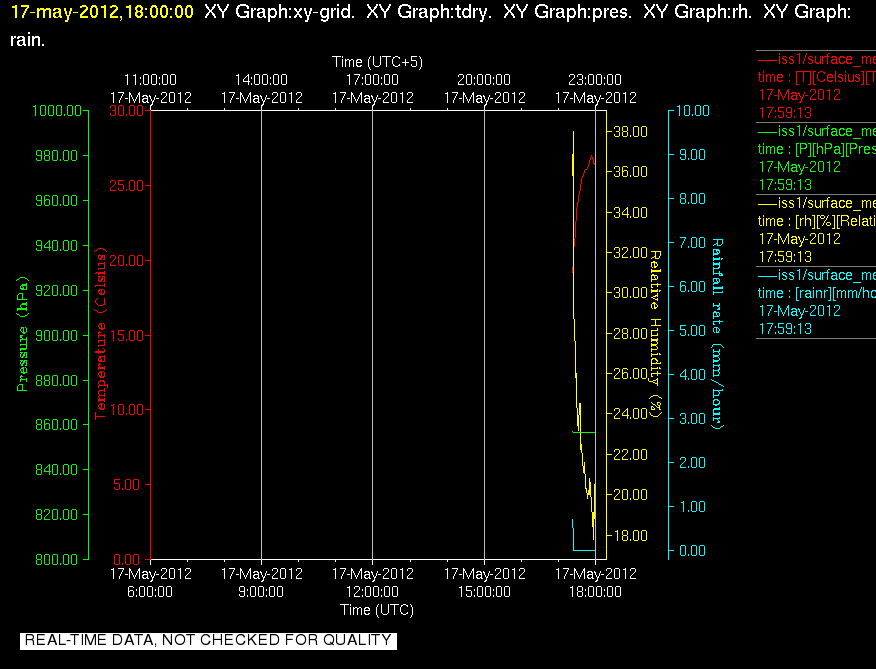876x669 pixels.
Task: Click the red temperature legend entry
Action: pyautogui.click(x=816, y=86)
